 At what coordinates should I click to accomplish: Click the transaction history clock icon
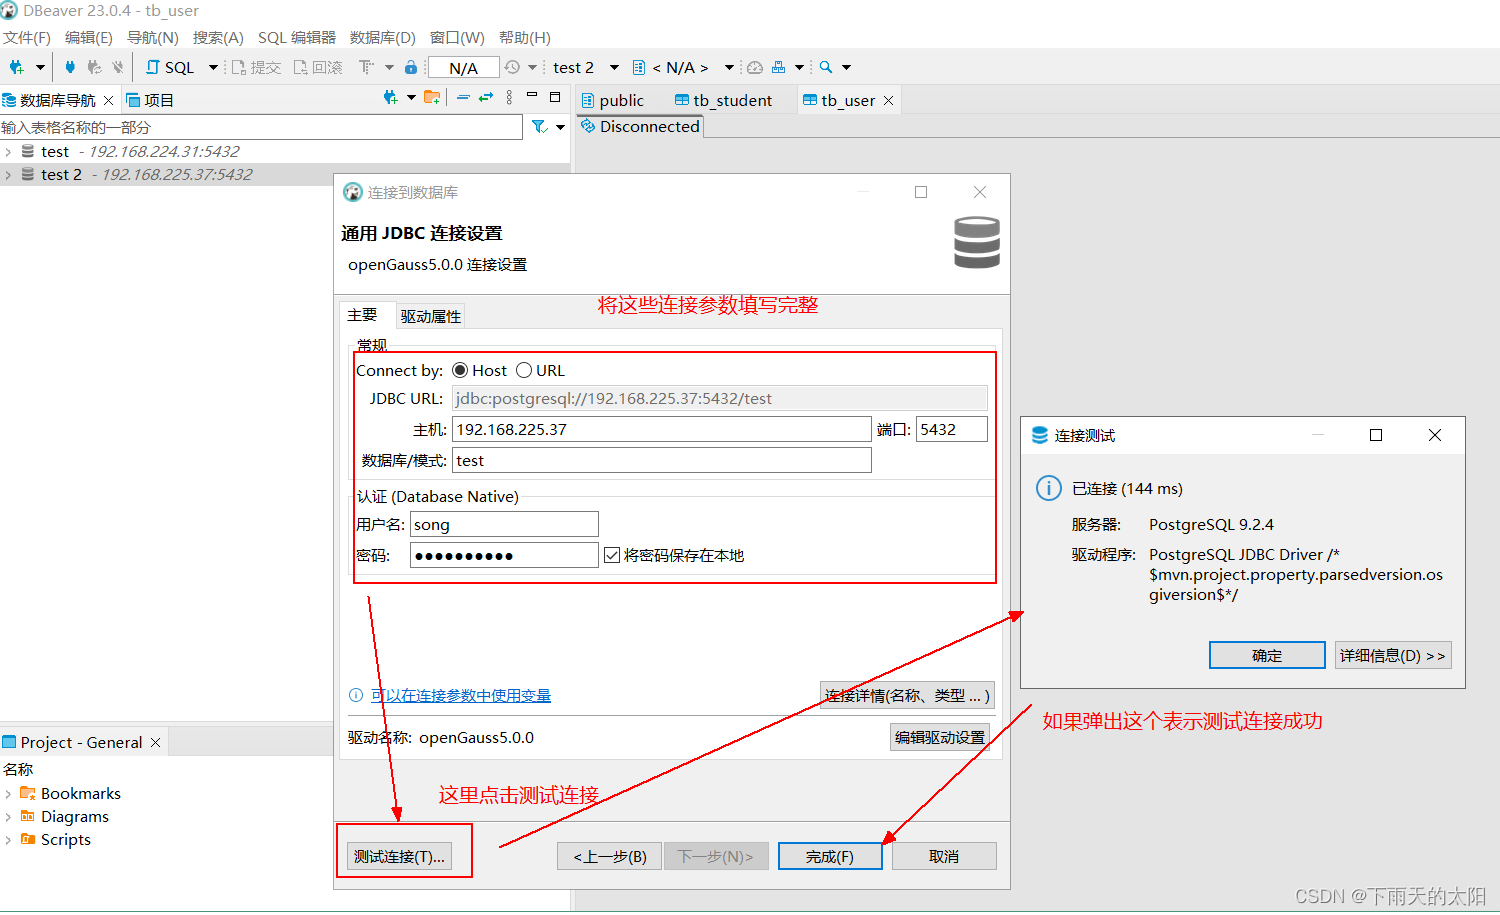512,67
